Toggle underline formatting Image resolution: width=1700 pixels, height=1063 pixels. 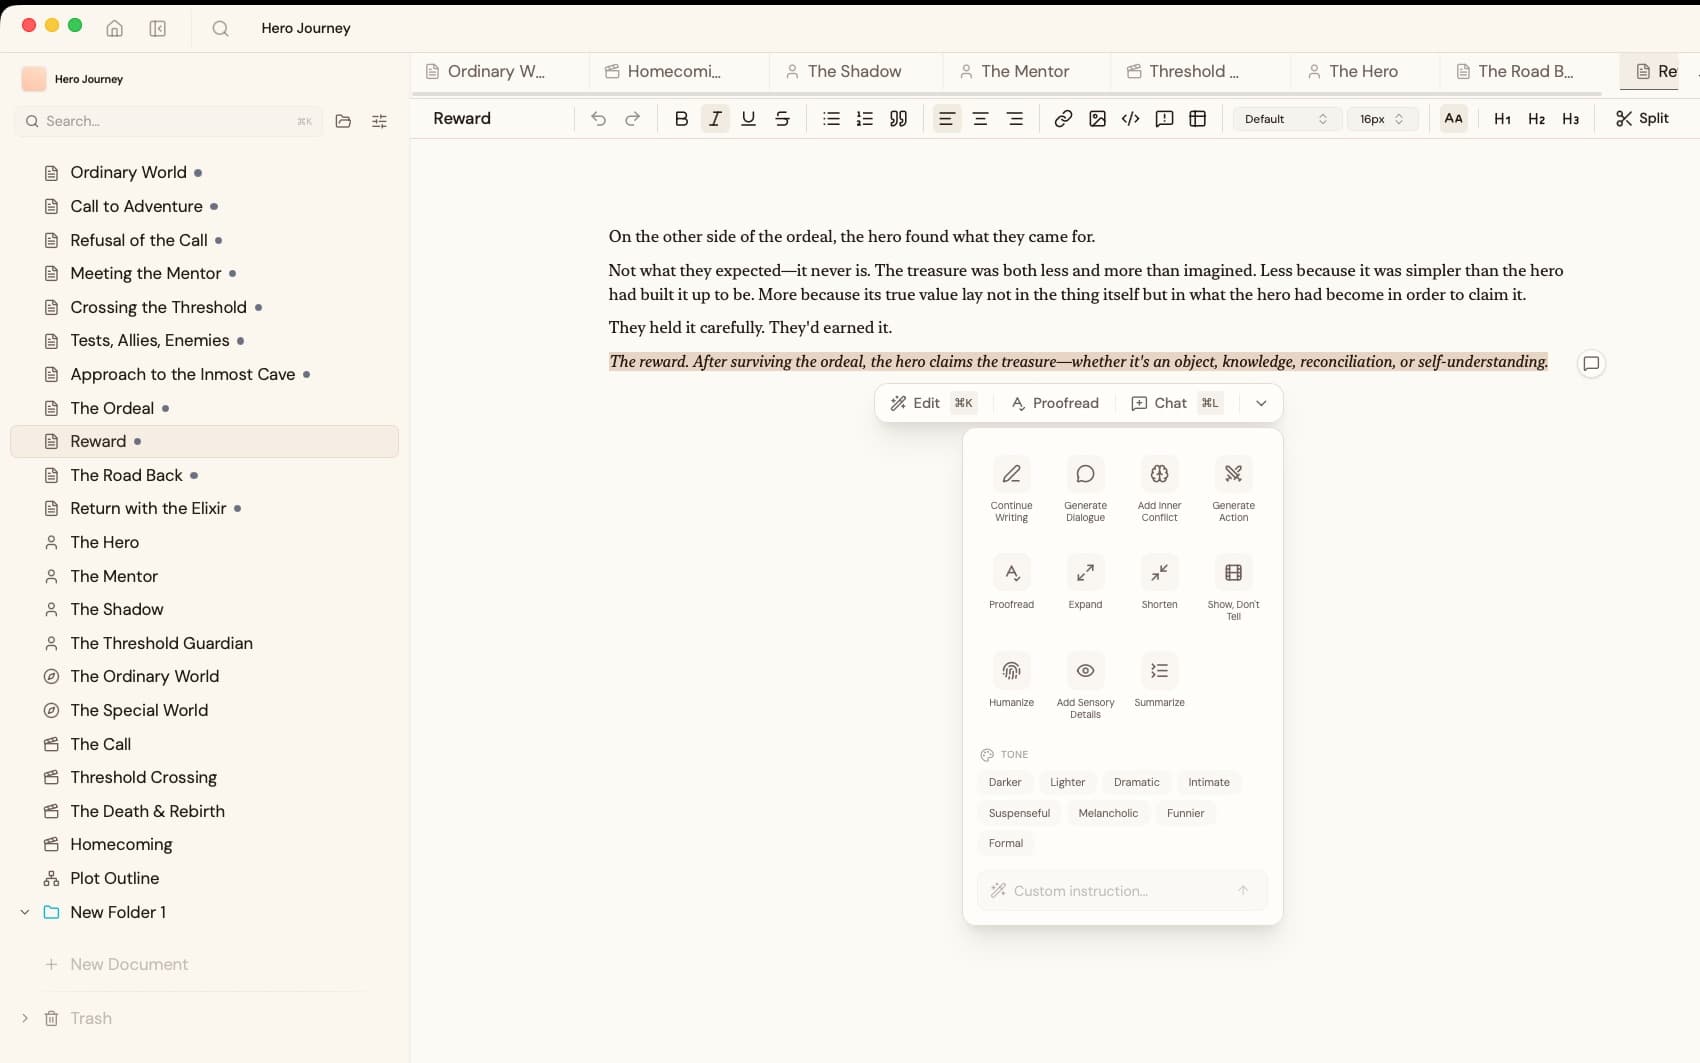[x=748, y=118]
